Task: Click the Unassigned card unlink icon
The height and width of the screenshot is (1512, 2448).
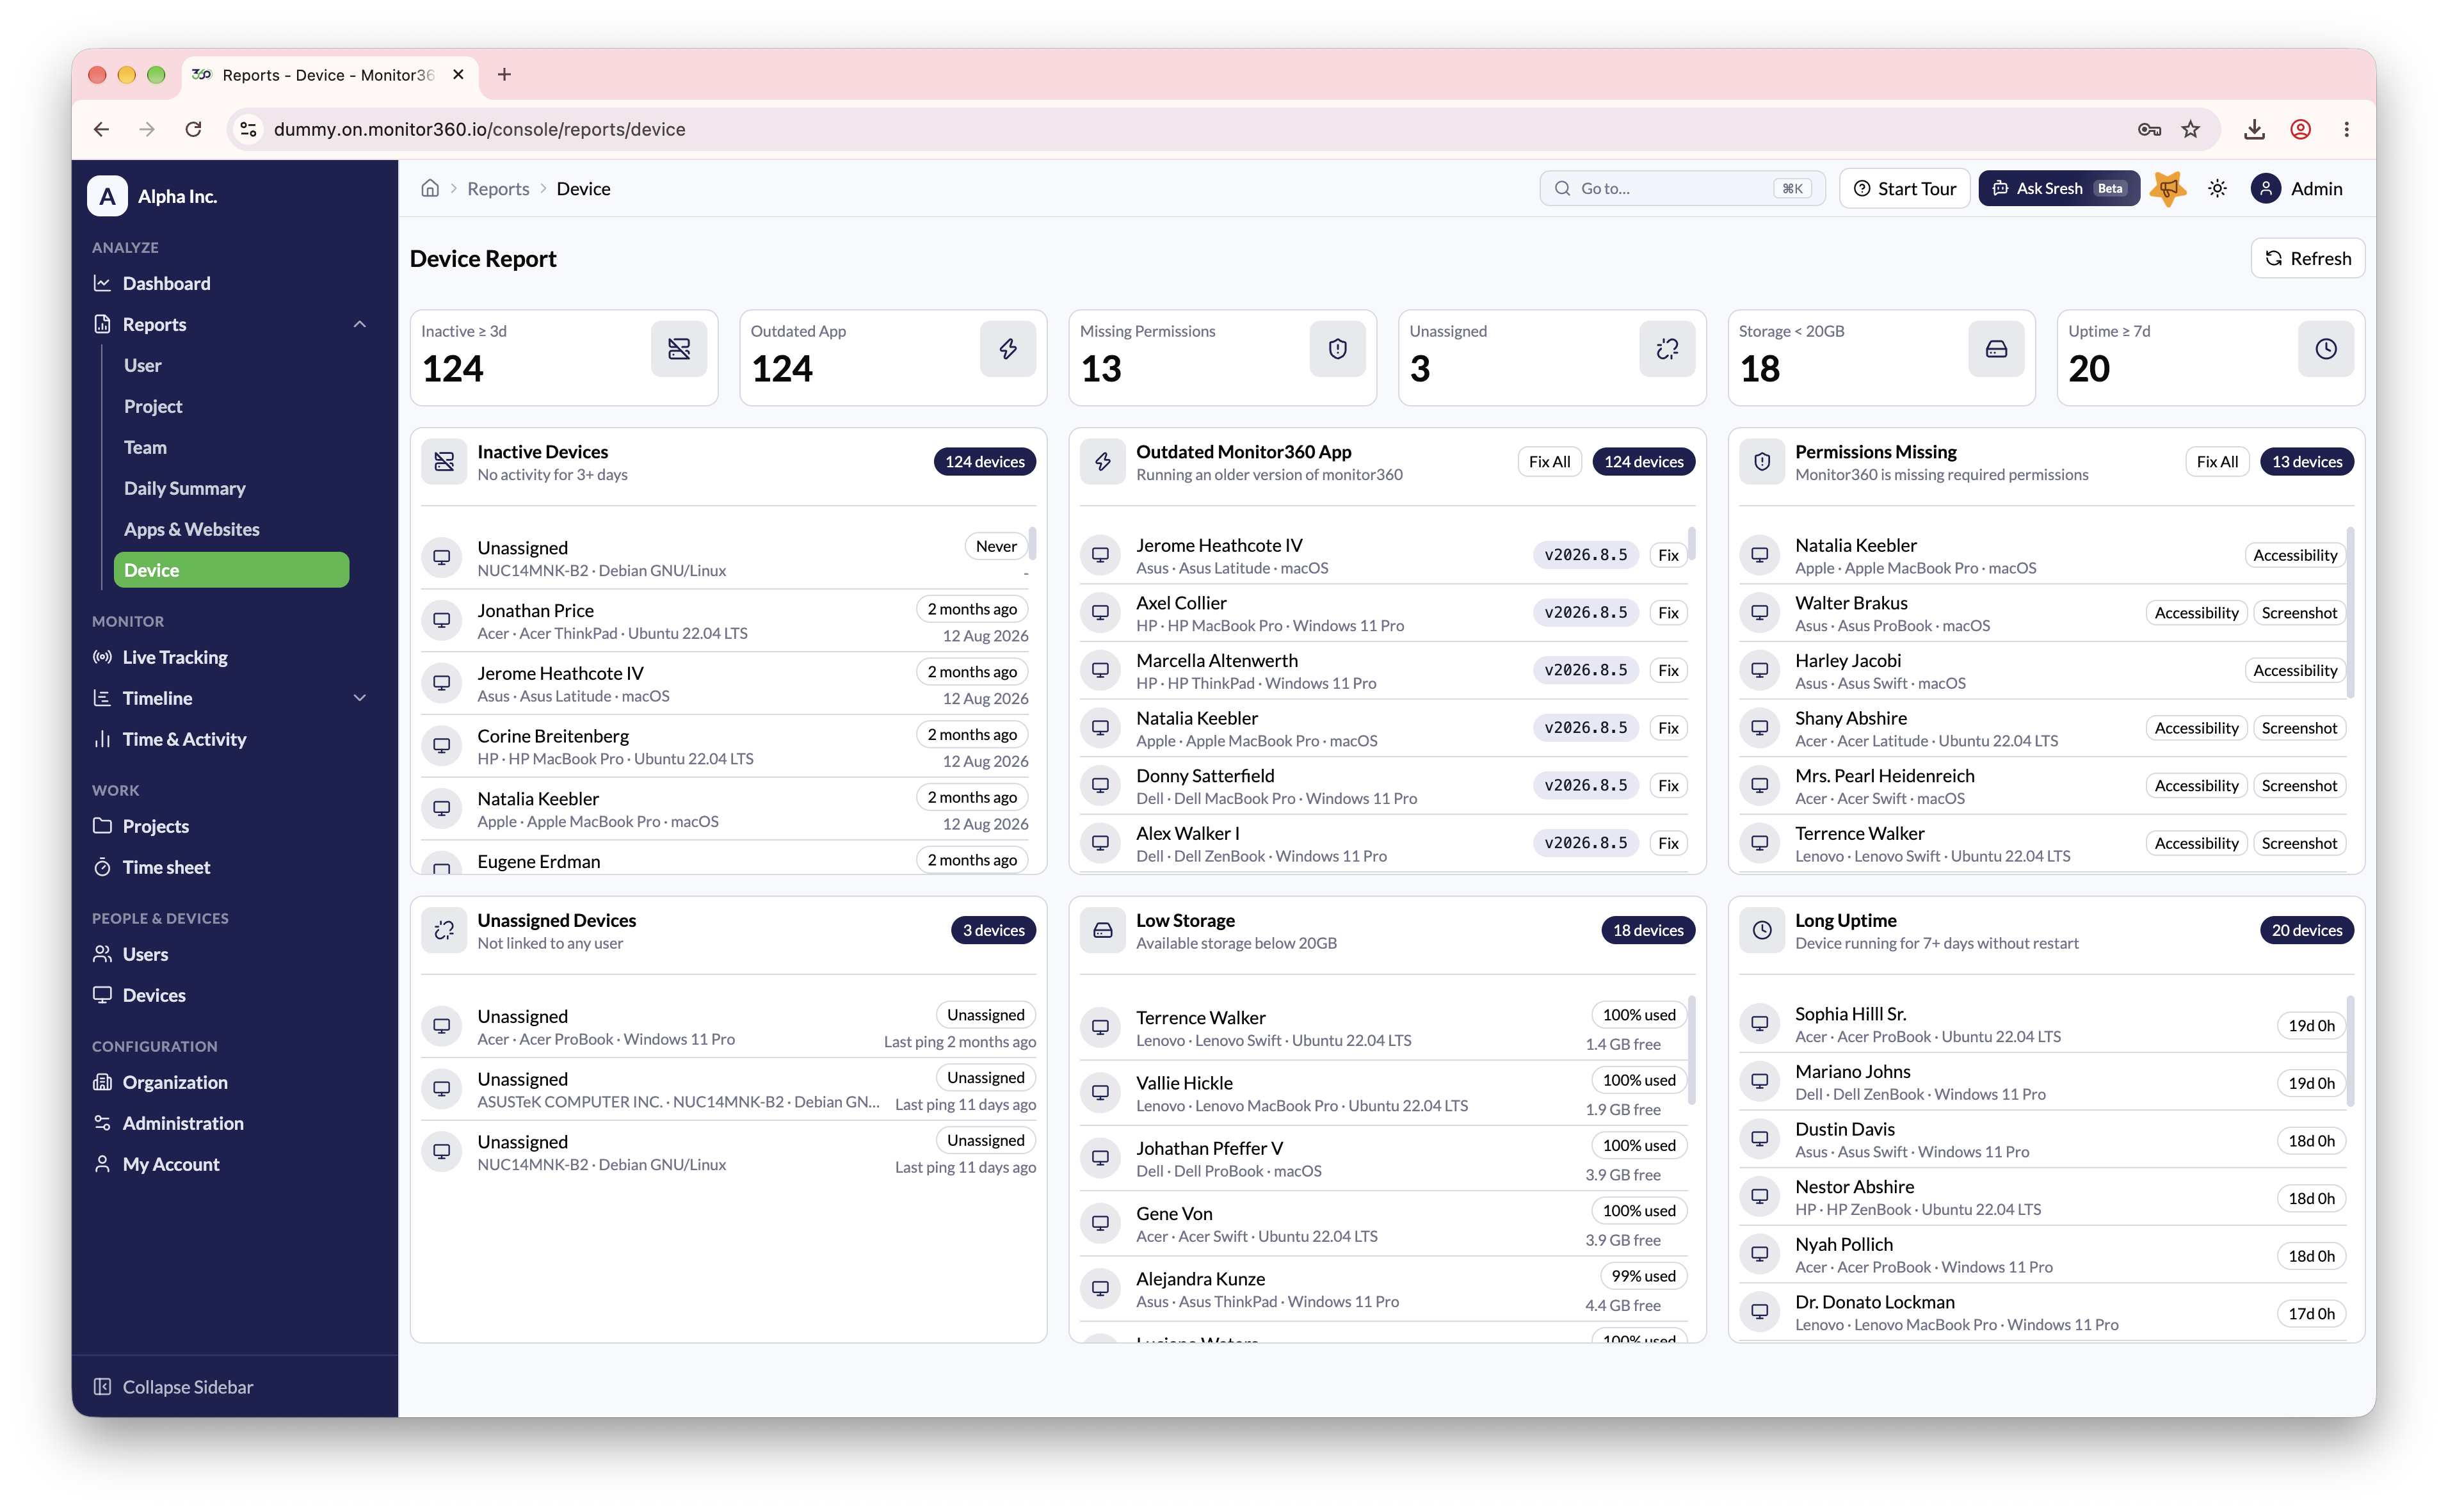Action: 1667,348
